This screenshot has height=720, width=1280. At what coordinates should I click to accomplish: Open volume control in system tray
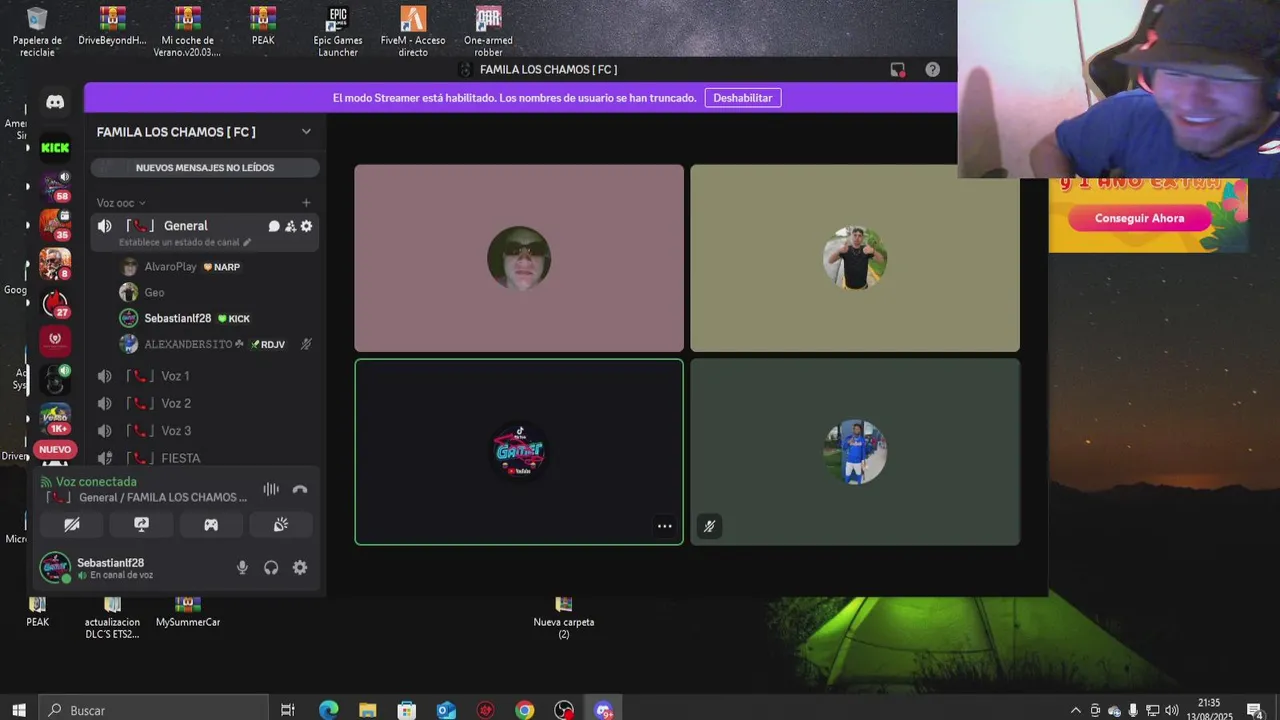tap(1171, 710)
